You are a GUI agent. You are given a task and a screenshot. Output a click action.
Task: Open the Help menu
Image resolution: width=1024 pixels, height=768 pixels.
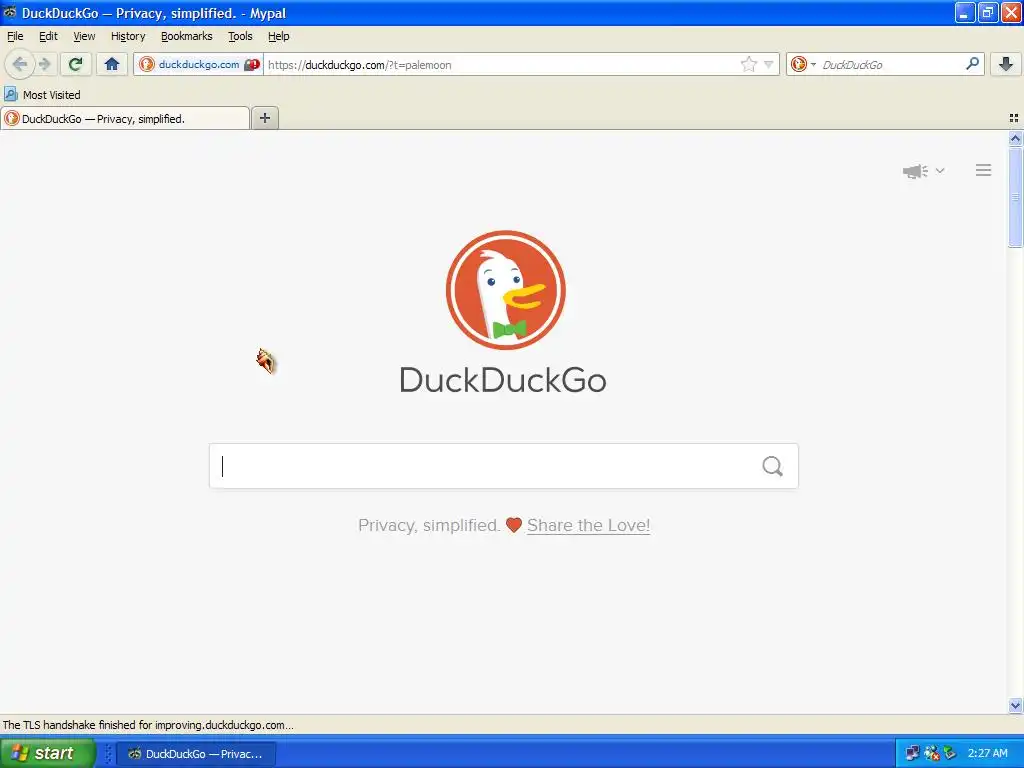[279, 36]
